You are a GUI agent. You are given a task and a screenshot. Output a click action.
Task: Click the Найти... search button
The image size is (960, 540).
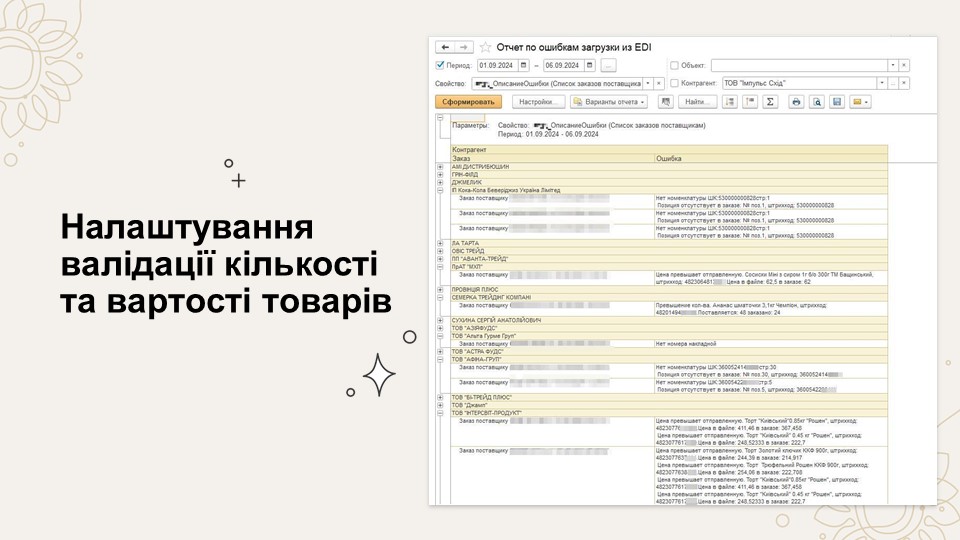[x=695, y=102]
